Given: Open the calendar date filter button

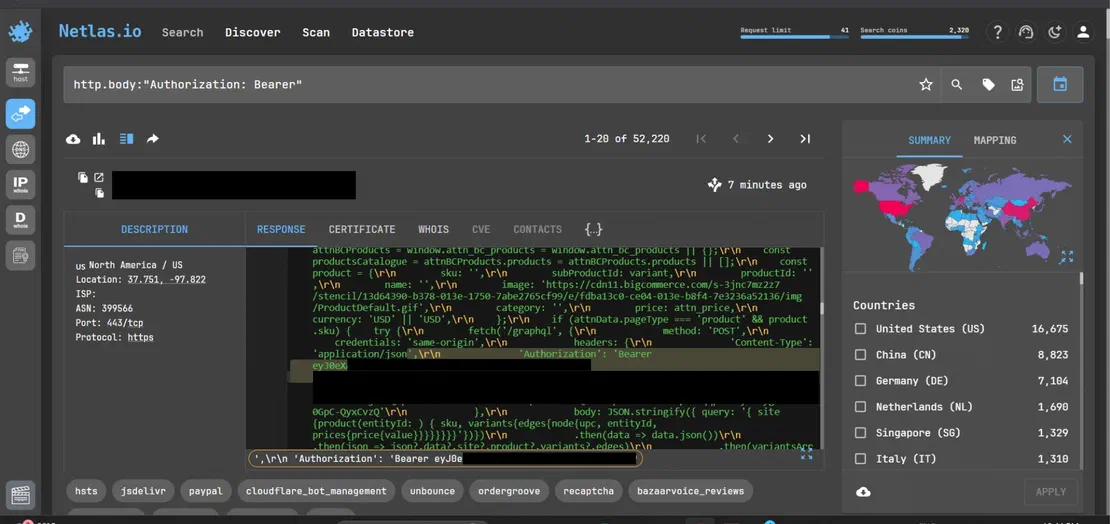Looking at the screenshot, I should click(x=1060, y=85).
